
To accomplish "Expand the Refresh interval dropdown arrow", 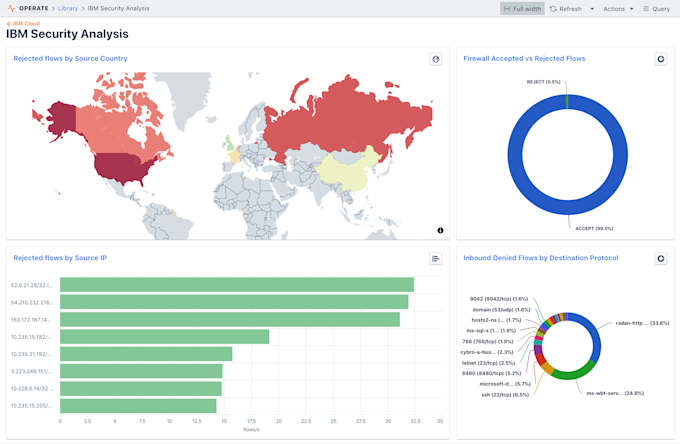I will [x=592, y=9].
